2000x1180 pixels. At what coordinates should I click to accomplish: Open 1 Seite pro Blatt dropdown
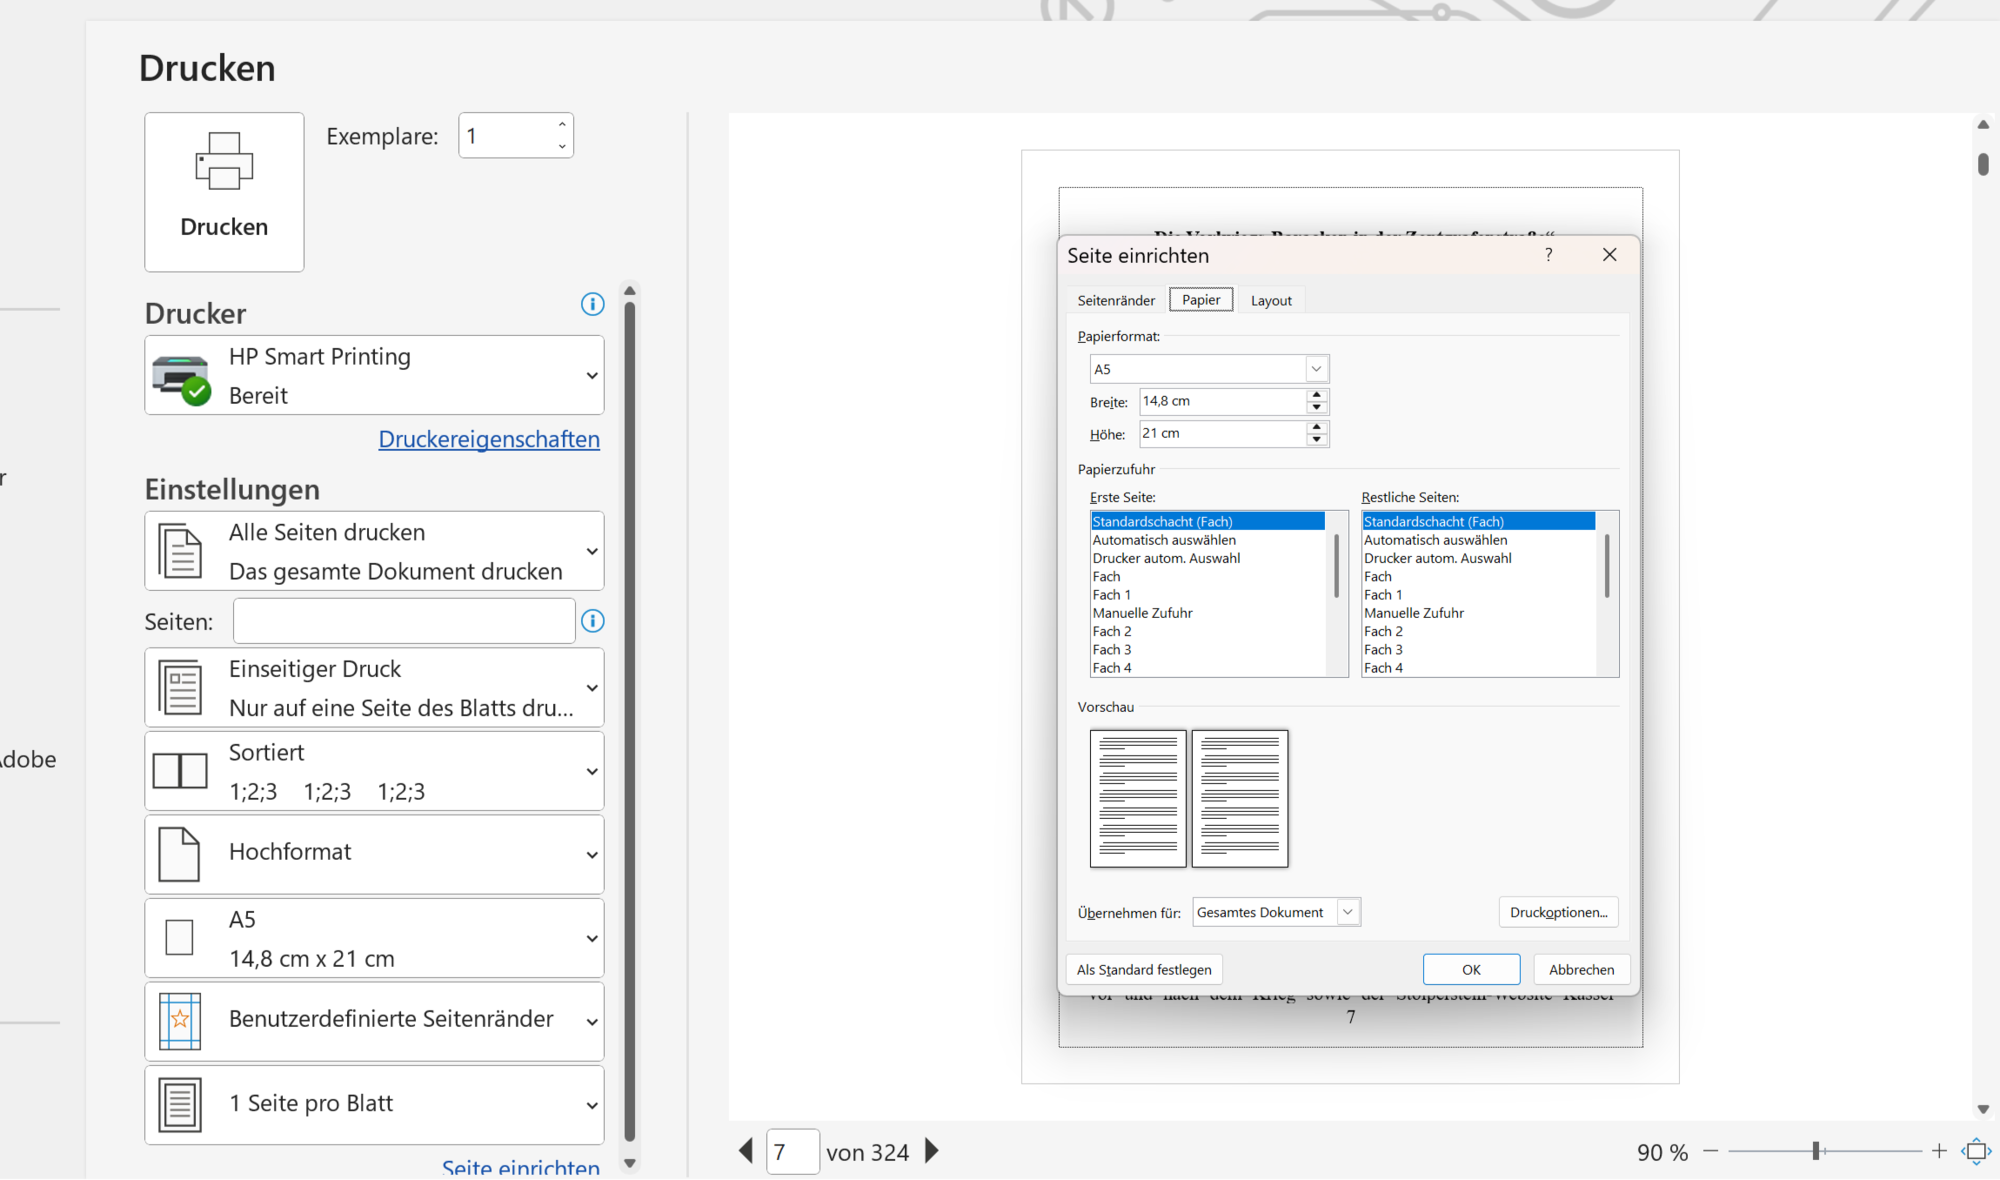(374, 1105)
